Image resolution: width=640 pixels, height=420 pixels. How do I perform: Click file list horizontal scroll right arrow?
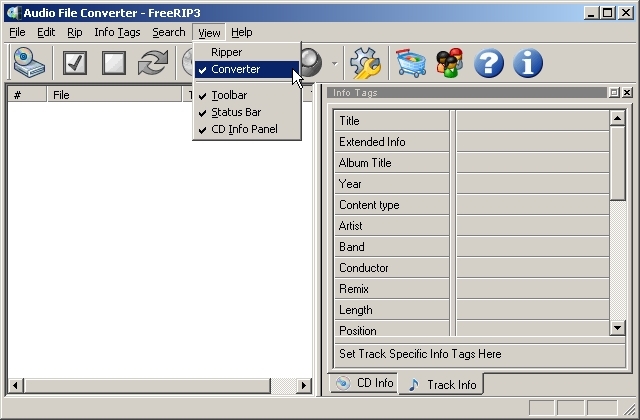coord(304,385)
